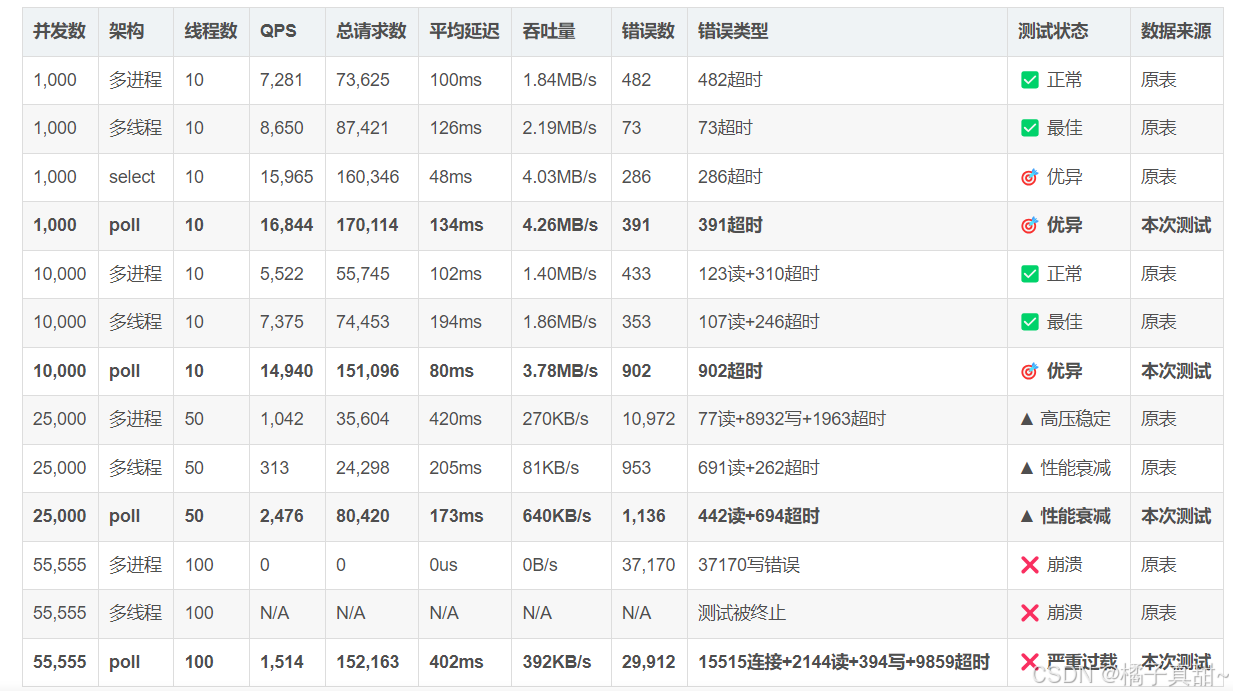The height and width of the screenshot is (694, 1233).
Task: Click error type 442读+694超时
Action: [759, 516]
